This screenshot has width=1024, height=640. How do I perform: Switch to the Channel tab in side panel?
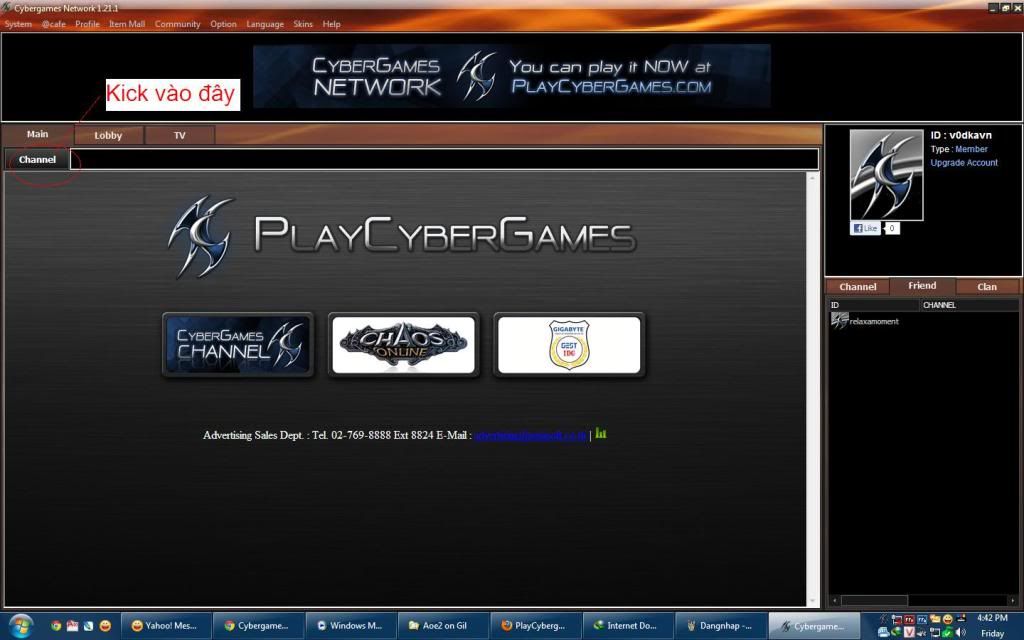857,287
